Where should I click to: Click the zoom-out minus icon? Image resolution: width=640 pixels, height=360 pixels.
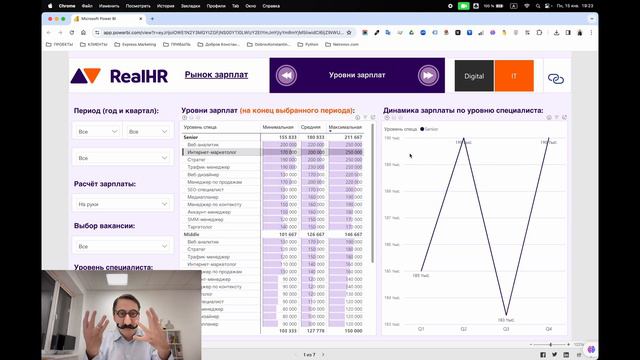coord(531,344)
